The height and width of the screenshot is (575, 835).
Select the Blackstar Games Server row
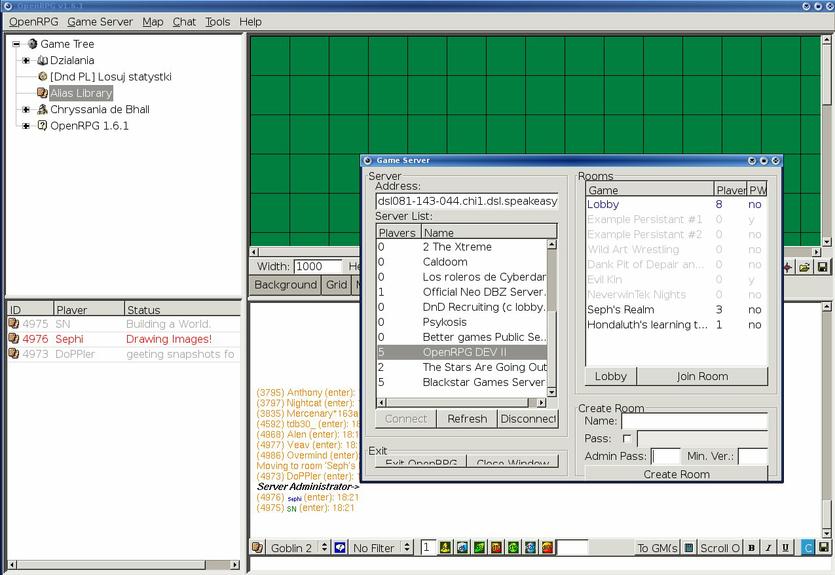click(x=461, y=382)
